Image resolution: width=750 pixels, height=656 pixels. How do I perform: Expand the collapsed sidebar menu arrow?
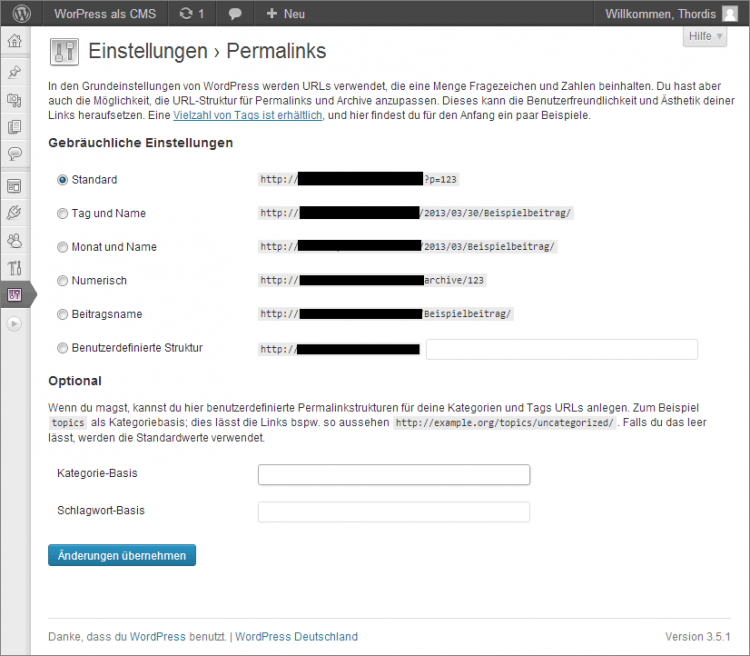pyautogui.click(x=14, y=323)
